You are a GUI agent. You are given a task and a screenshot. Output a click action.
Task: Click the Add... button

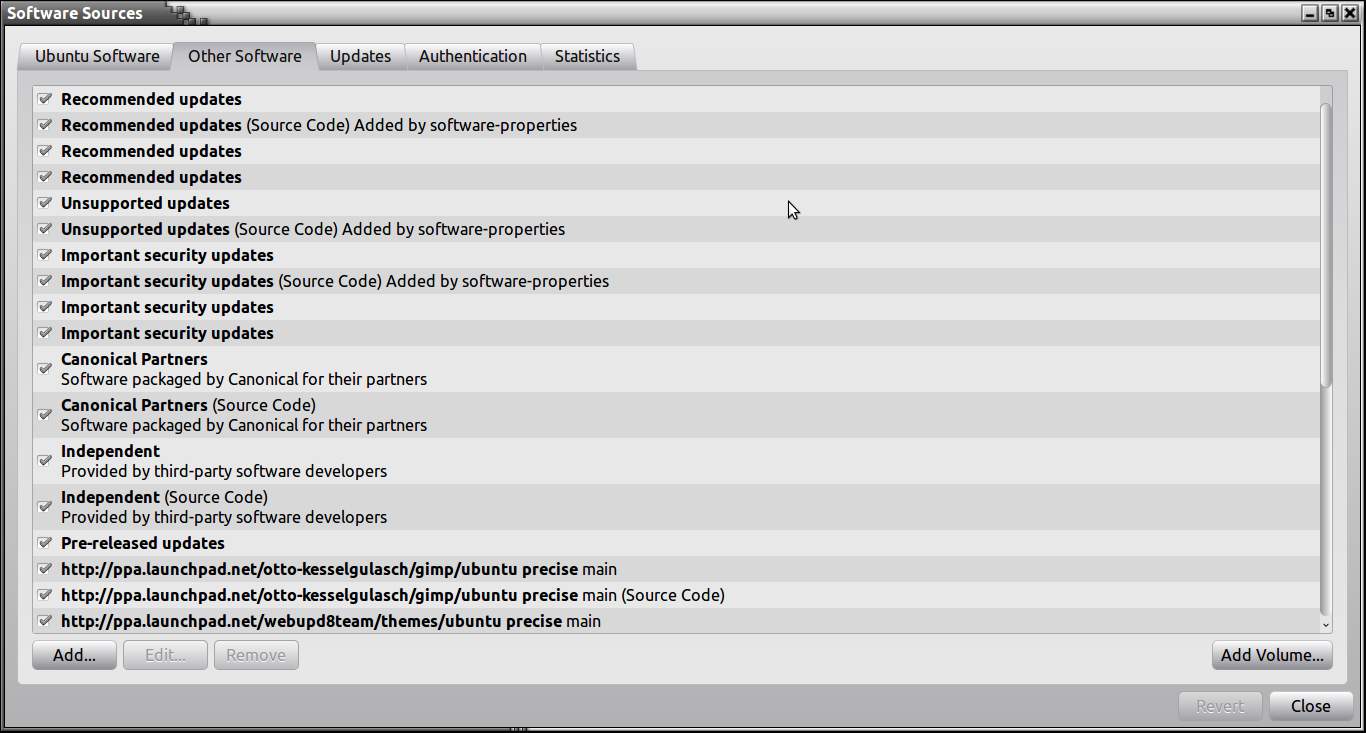(74, 655)
